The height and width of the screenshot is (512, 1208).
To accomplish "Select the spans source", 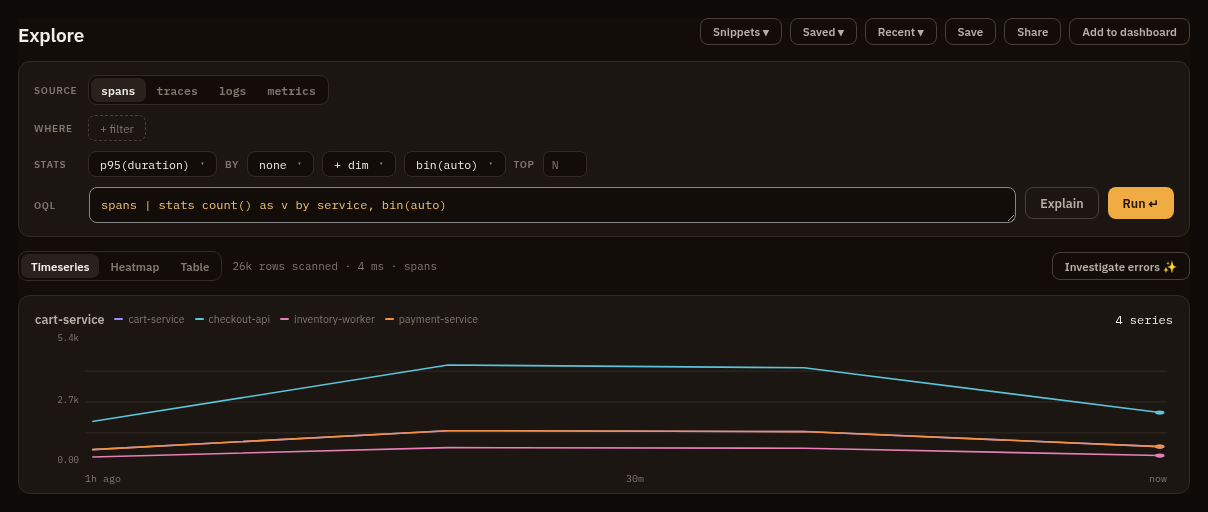I will pos(118,90).
